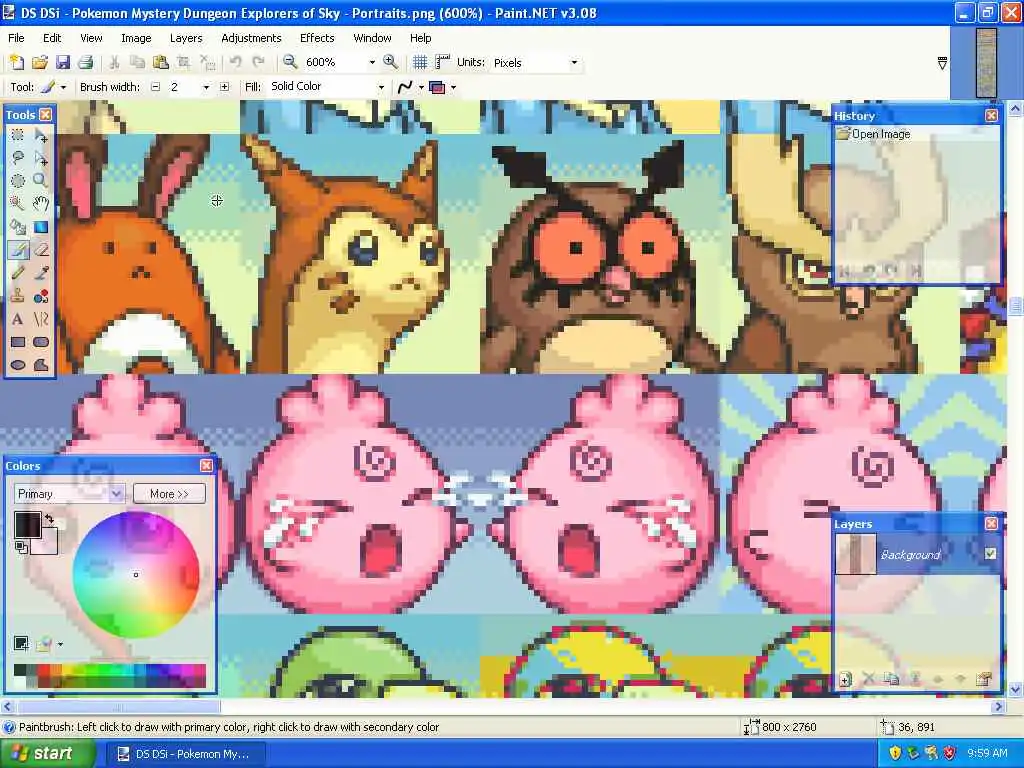Select the Pan hand tool

click(41, 203)
